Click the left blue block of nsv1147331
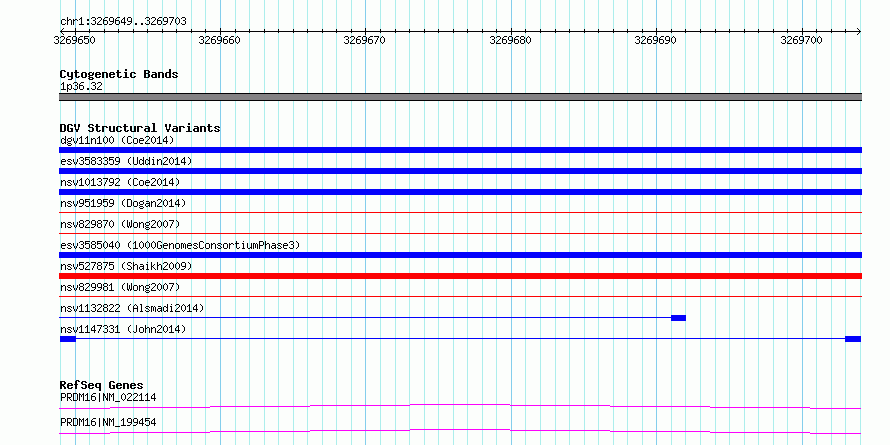The width and height of the screenshot is (890, 445). click(68, 339)
